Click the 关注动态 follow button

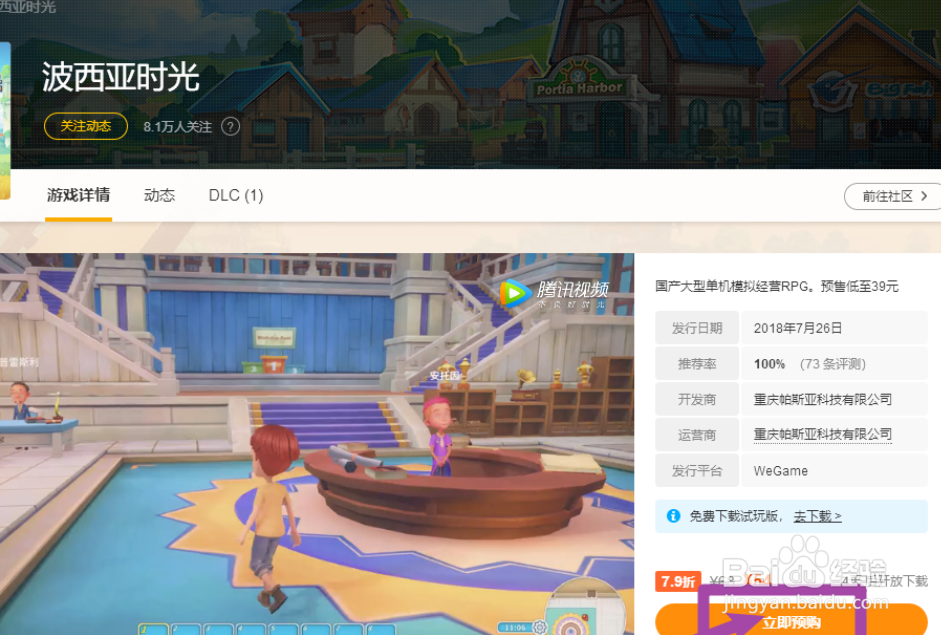pyautogui.click(x=86, y=126)
